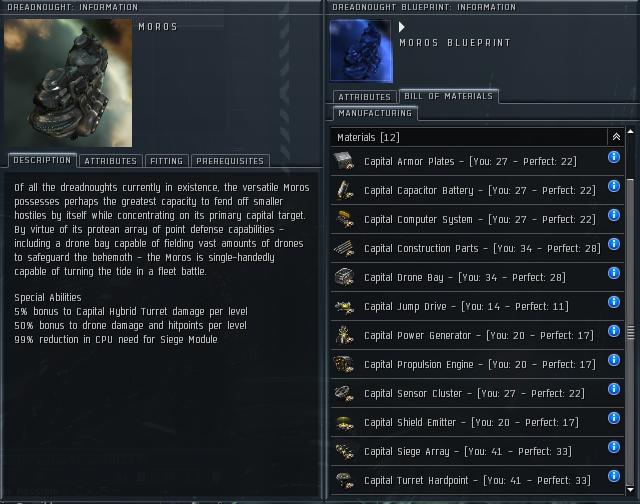Select the blueprint Attributes tab
This screenshot has height=504, width=640.
click(x=364, y=97)
